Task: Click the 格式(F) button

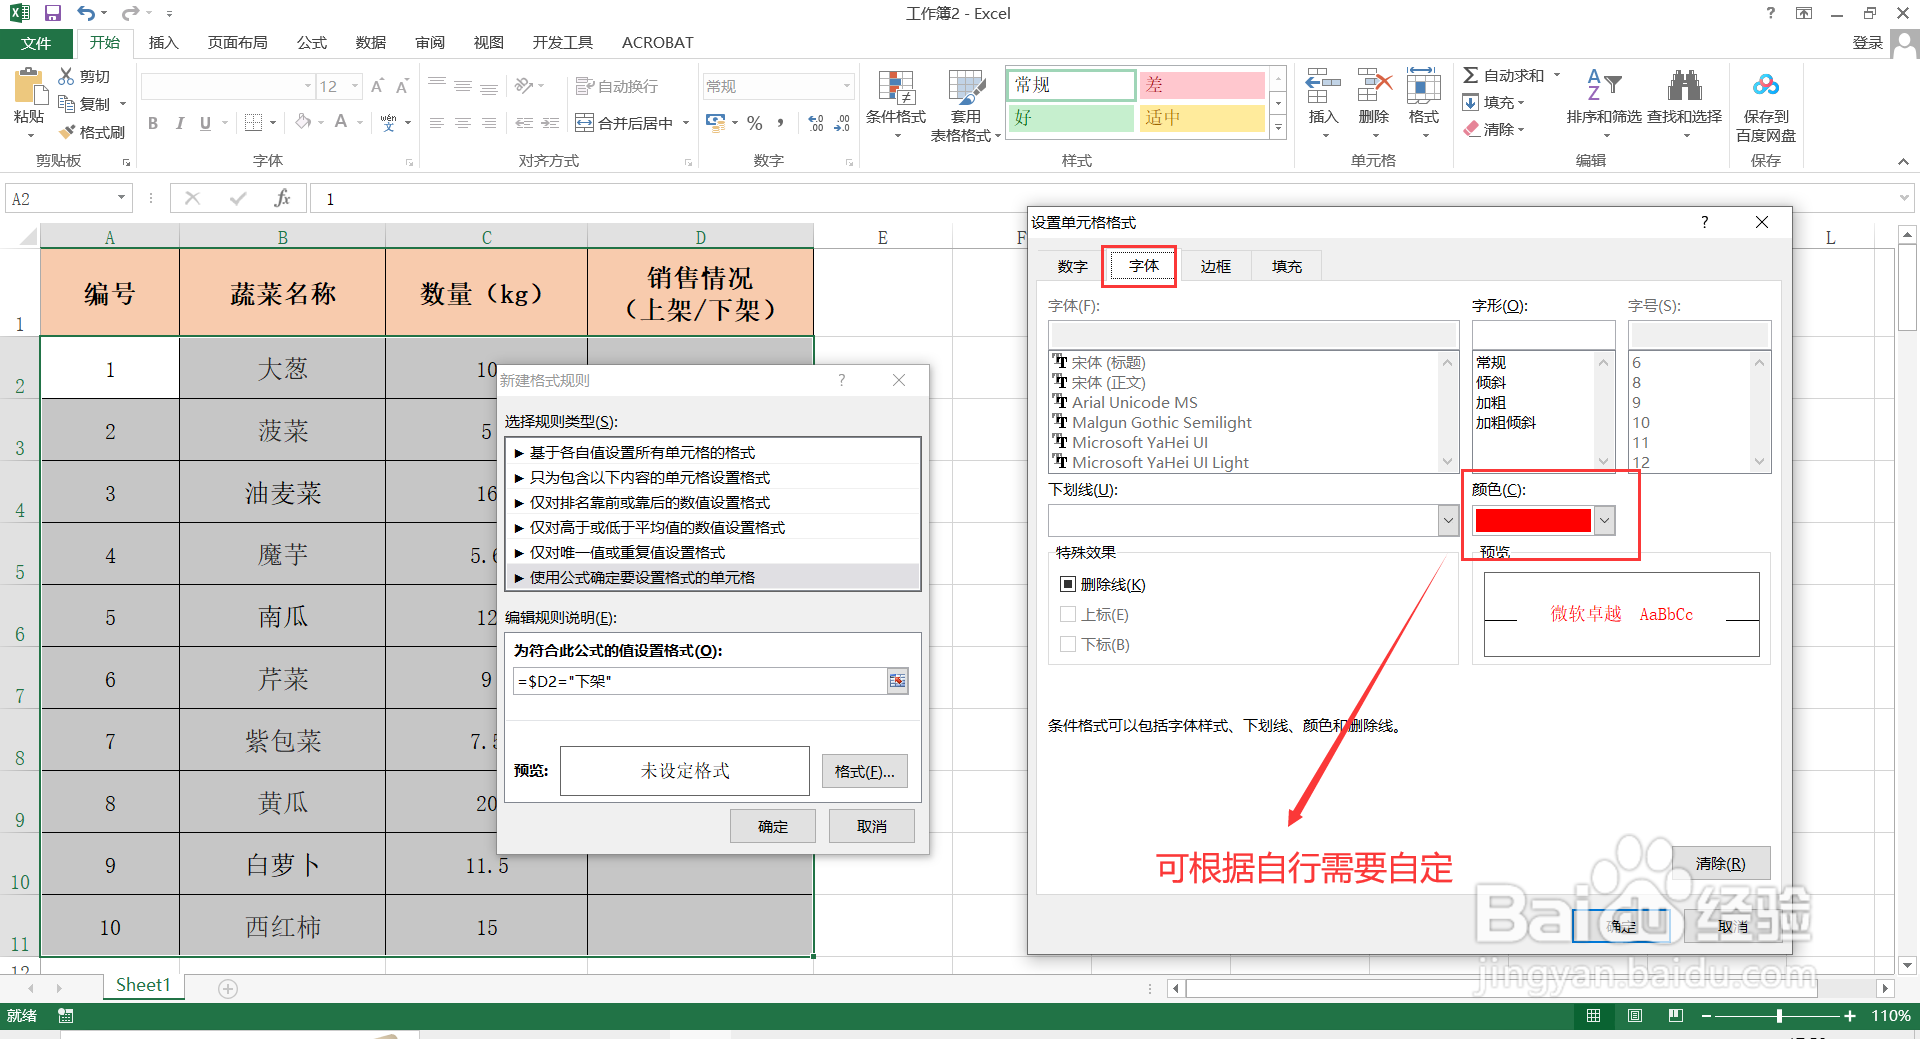Action: pyautogui.click(x=864, y=771)
